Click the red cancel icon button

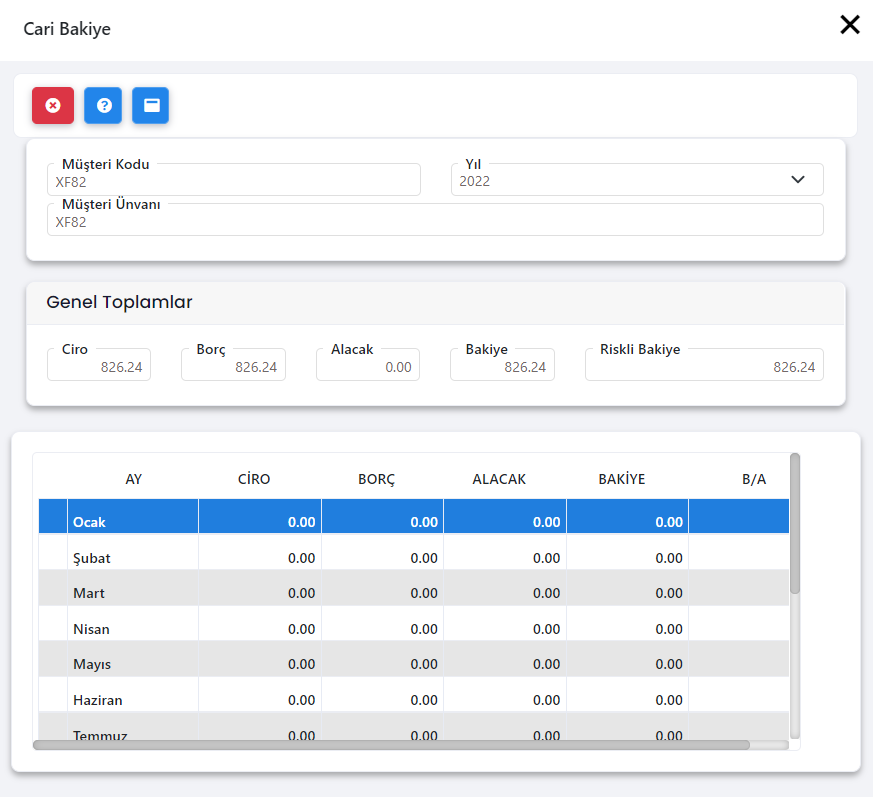(x=53, y=105)
